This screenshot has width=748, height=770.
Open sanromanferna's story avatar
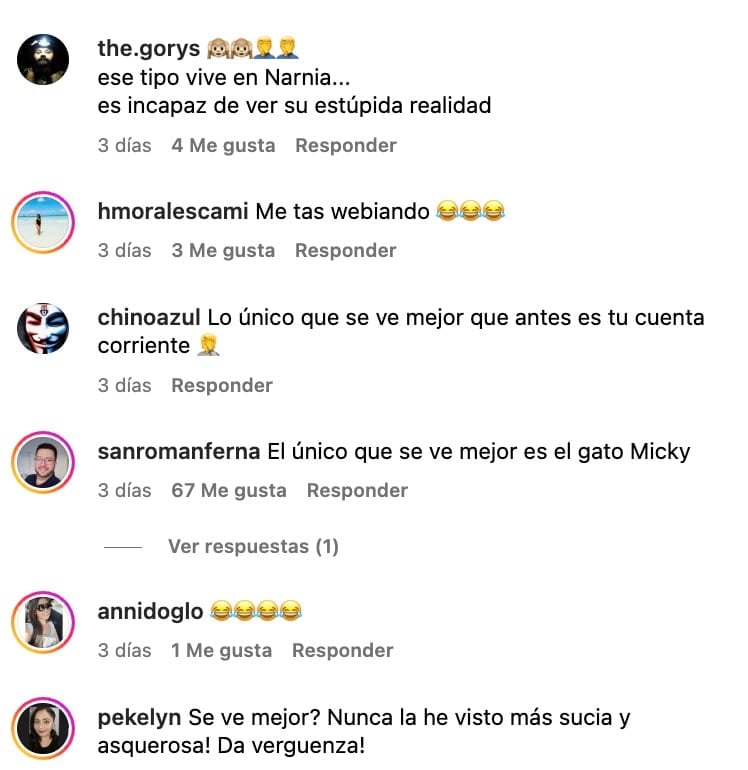[43, 462]
